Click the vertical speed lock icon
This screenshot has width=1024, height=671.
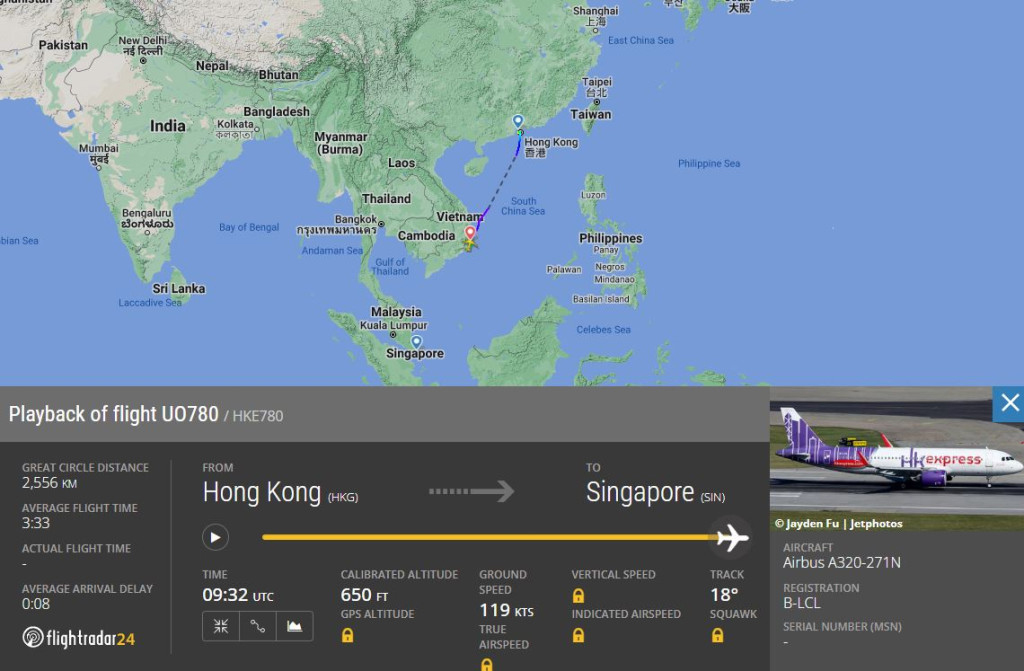click(578, 596)
